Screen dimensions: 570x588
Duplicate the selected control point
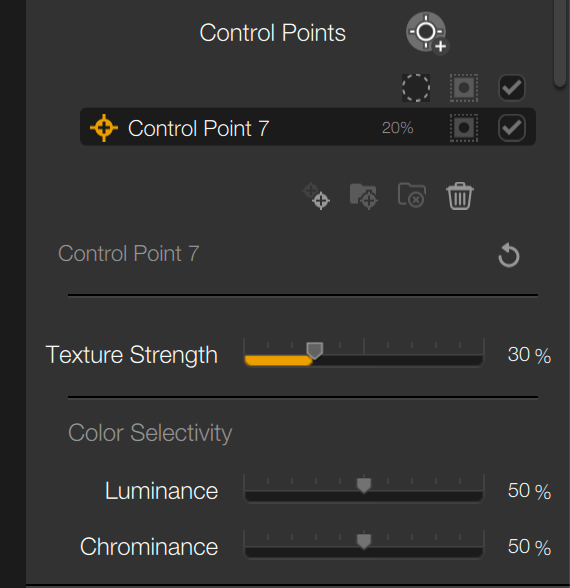pos(316,196)
